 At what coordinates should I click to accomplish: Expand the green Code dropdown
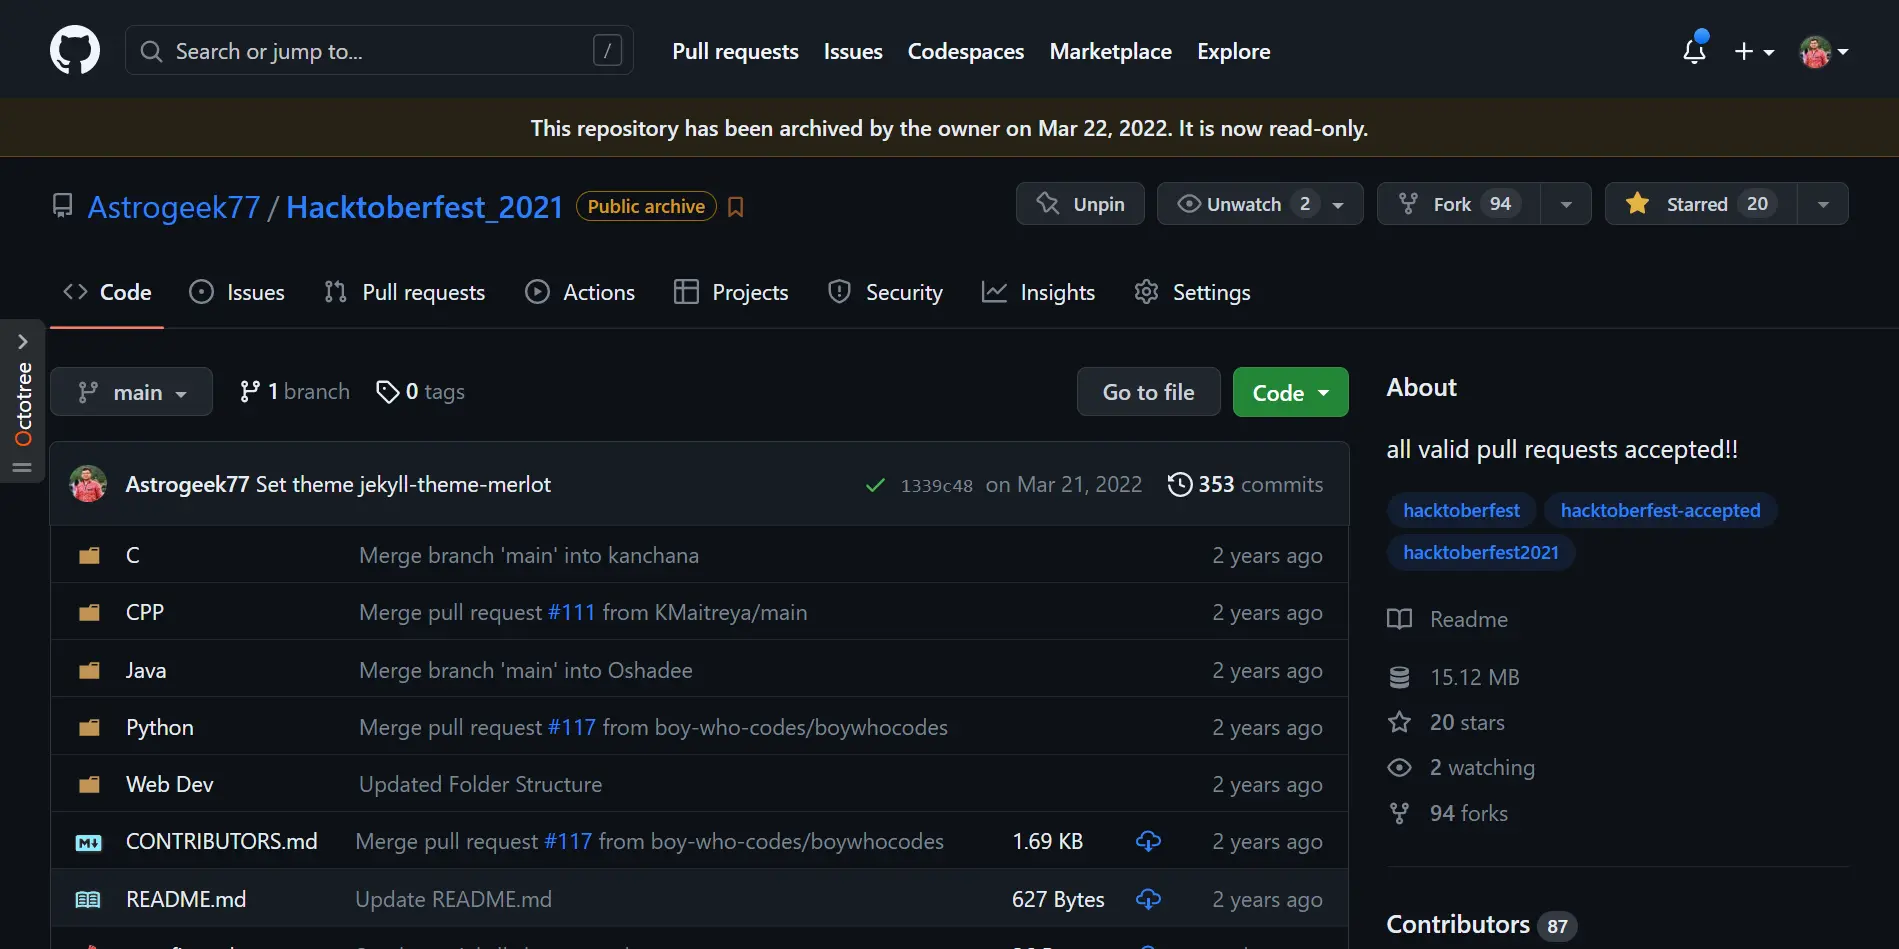click(1290, 392)
